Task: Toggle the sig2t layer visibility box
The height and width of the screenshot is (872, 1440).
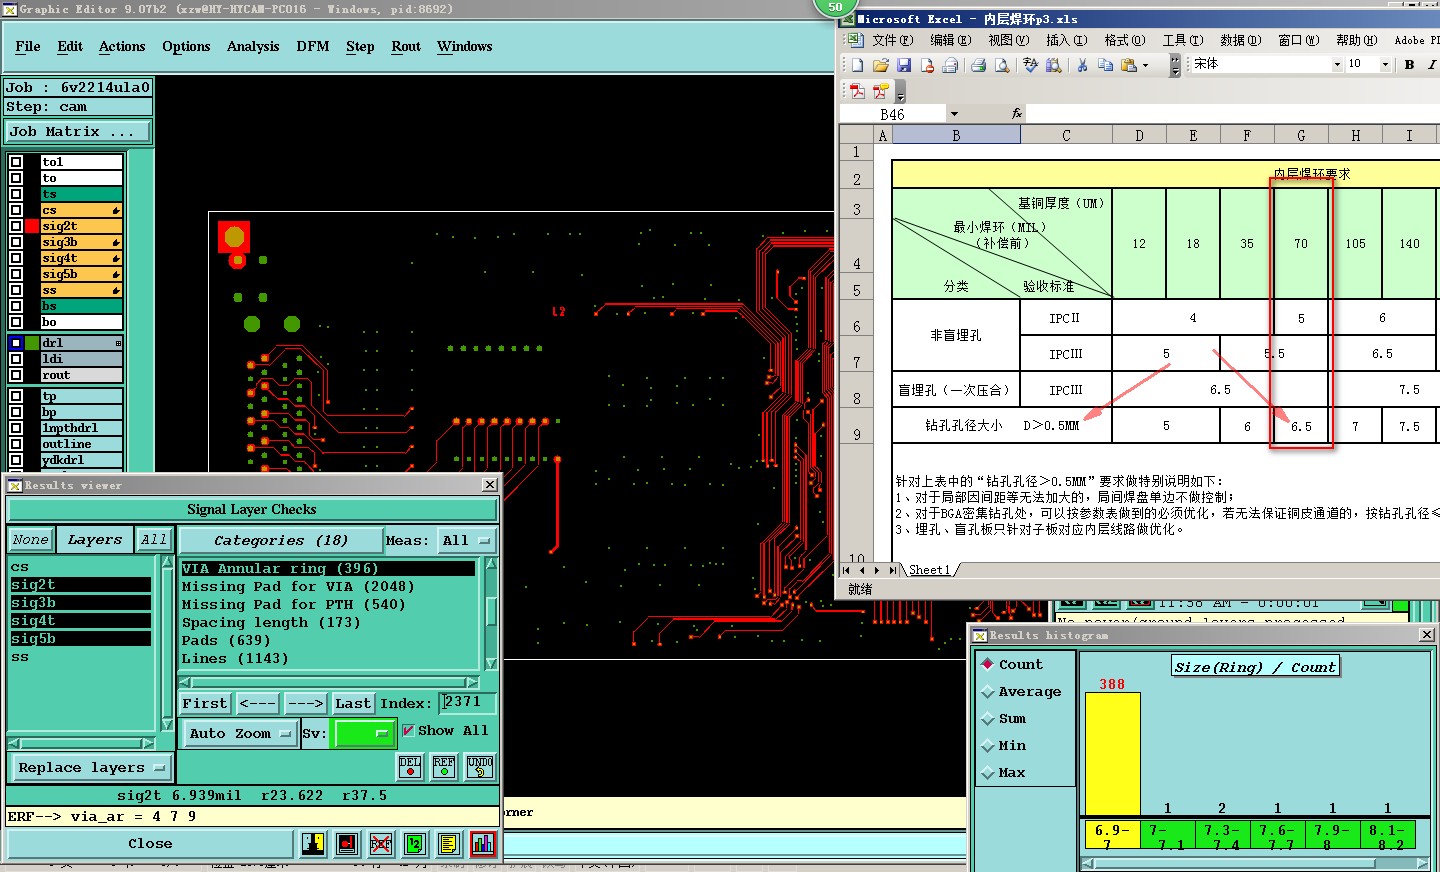Action: [16, 226]
